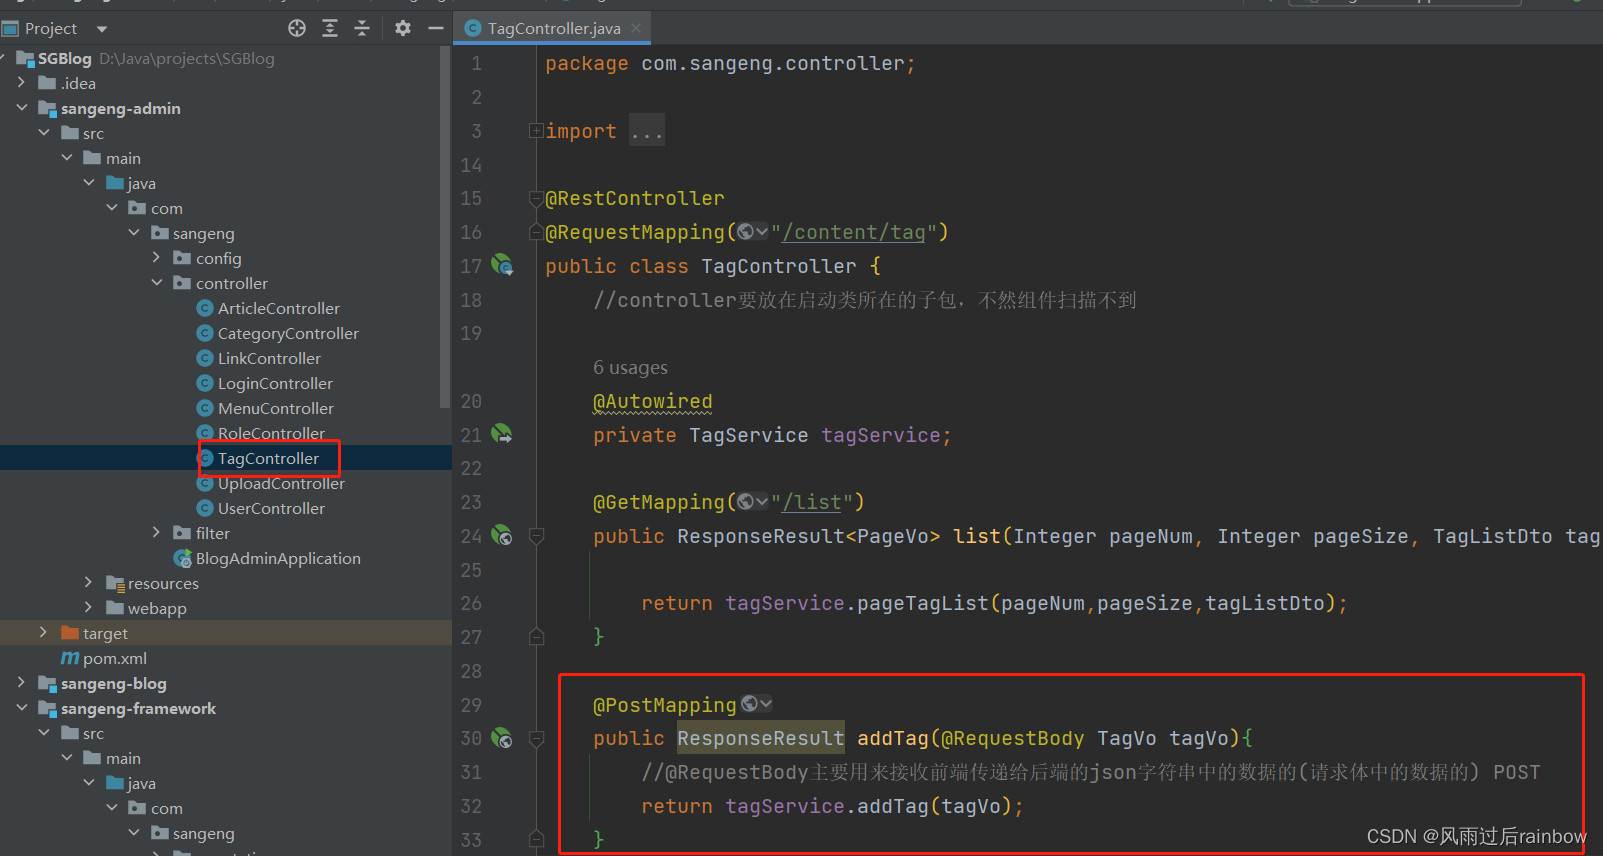Open the /list mapping URL link
This screenshot has height=856, width=1603.
(812, 502)
